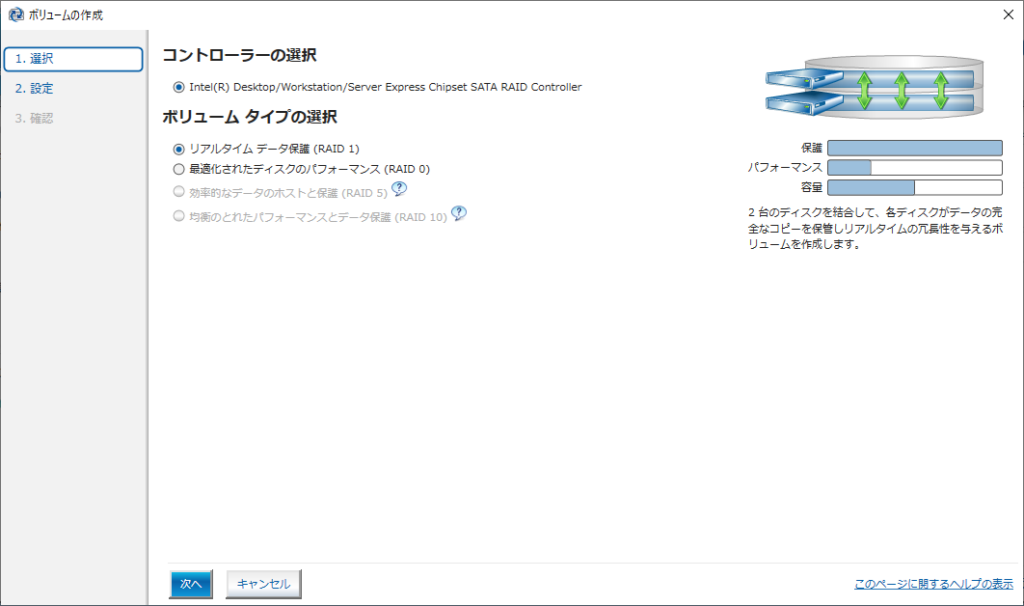Click the 容量 level bar
Viewport: 1024px width, 606px height.
point(915,187)
